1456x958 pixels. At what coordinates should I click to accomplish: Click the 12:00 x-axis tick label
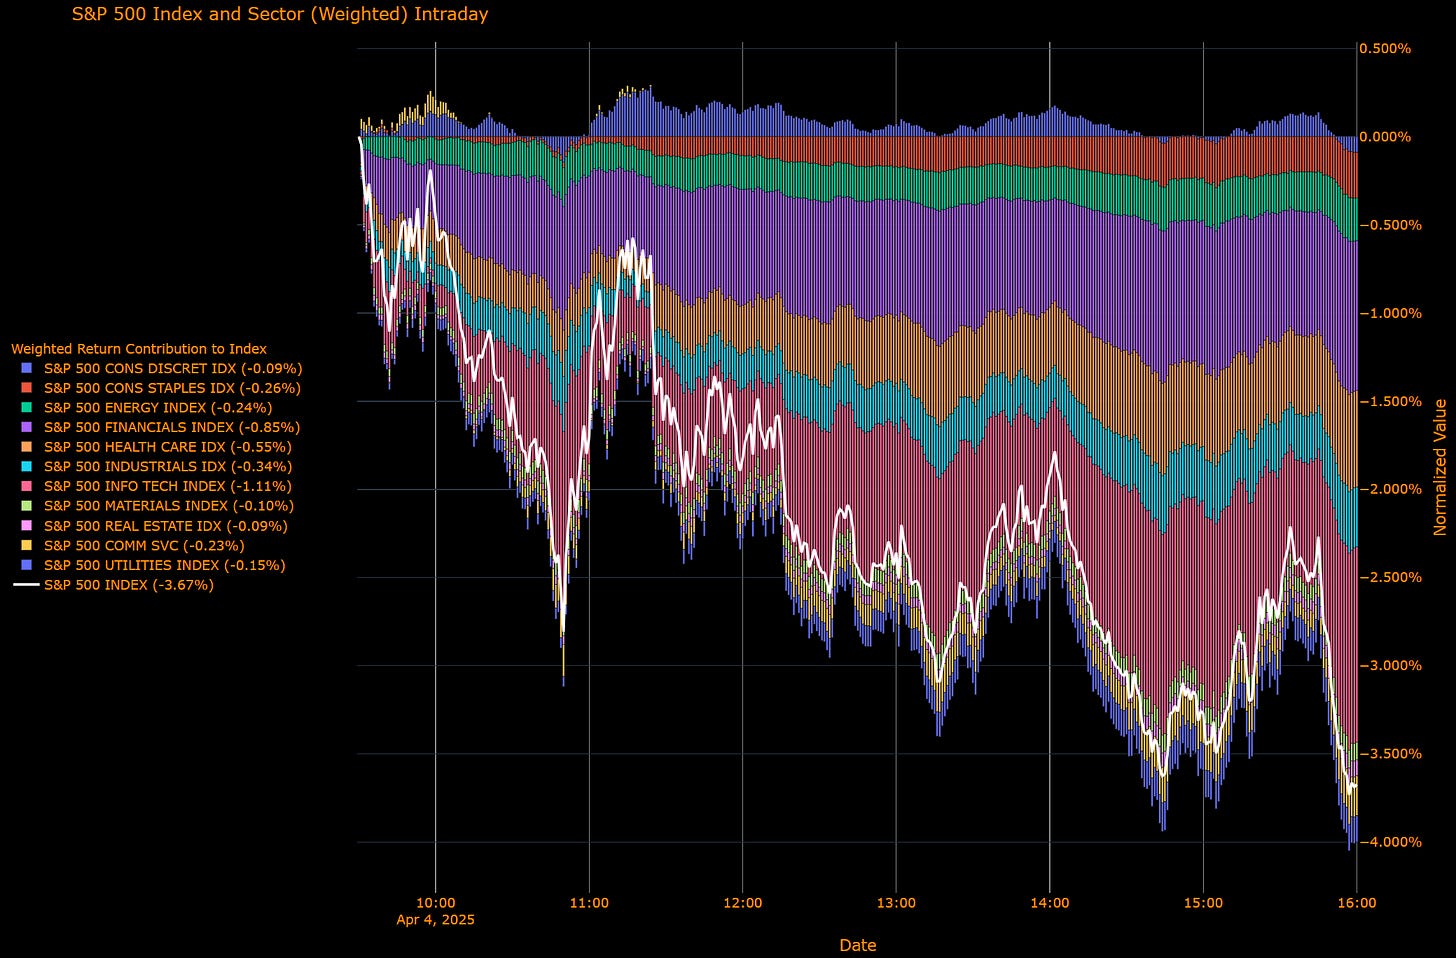coord(742,903)
